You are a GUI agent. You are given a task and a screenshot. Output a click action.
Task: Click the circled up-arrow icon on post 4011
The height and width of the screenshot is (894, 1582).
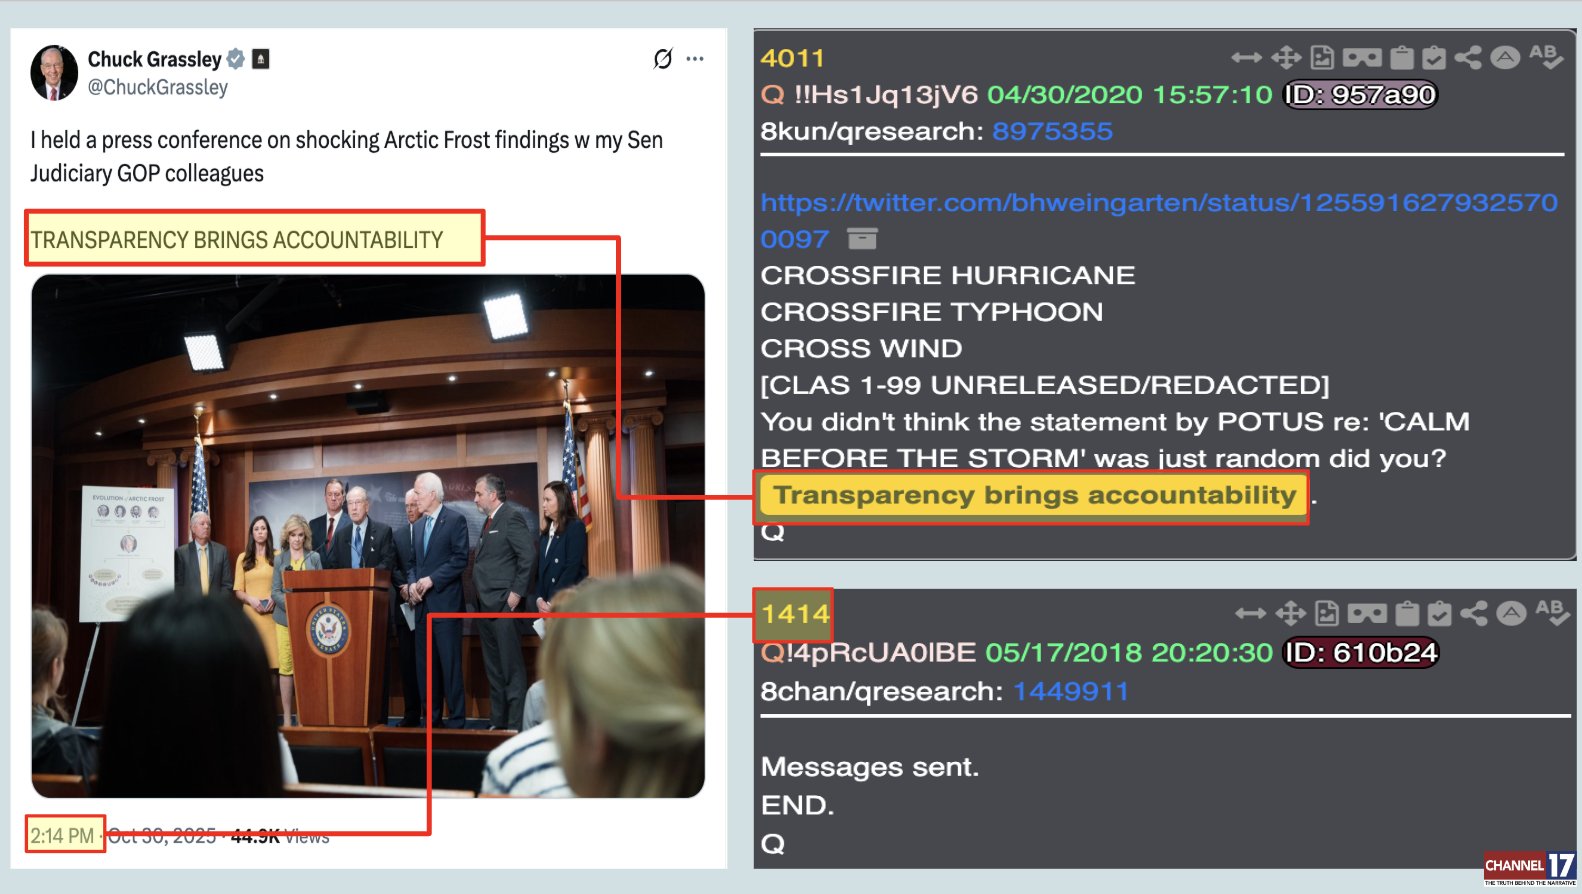pyautogui.click(x=1505, y=58)
